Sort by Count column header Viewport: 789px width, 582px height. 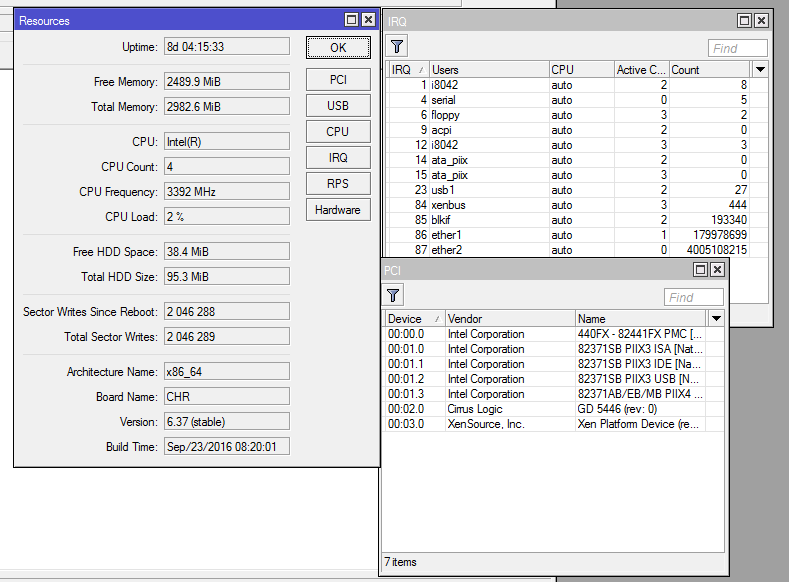point(709,69)
